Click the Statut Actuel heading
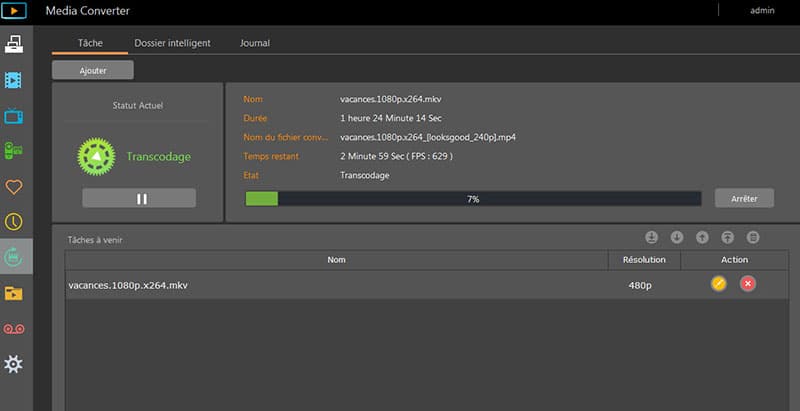This screenshot has height=411, width=800. tap(138, 106)
